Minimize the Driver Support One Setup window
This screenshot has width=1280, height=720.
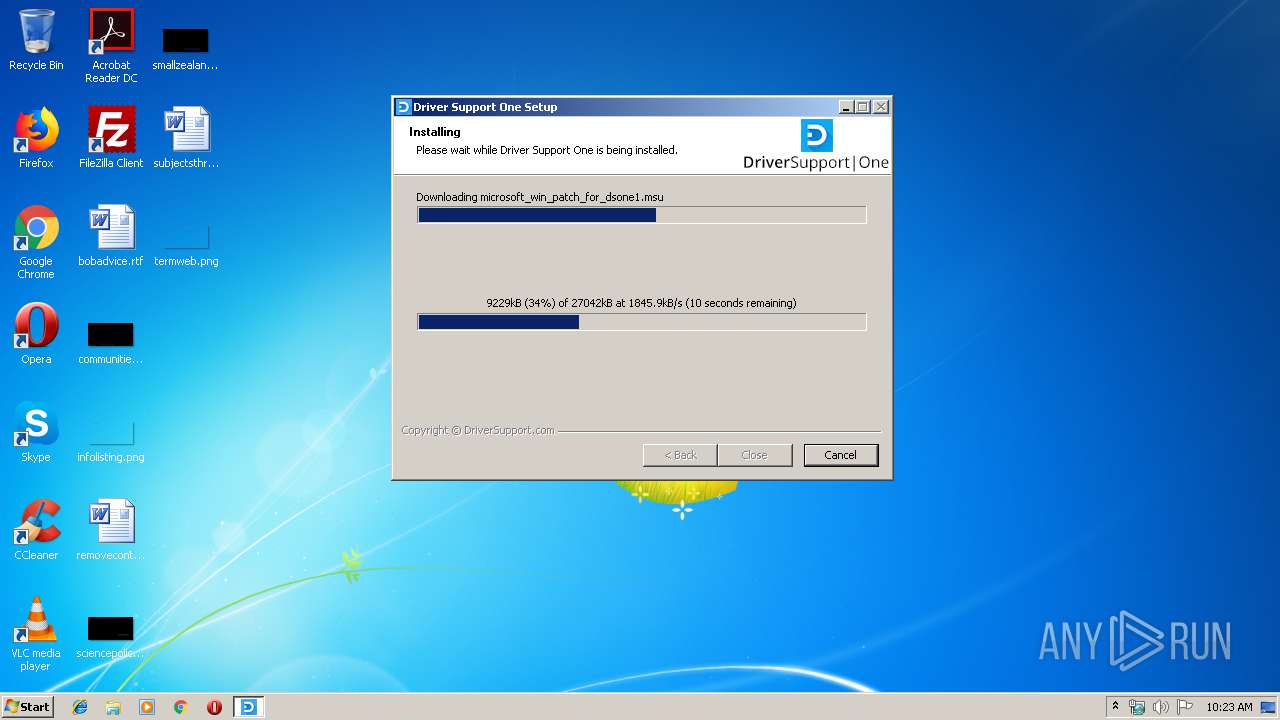[846, 107]
